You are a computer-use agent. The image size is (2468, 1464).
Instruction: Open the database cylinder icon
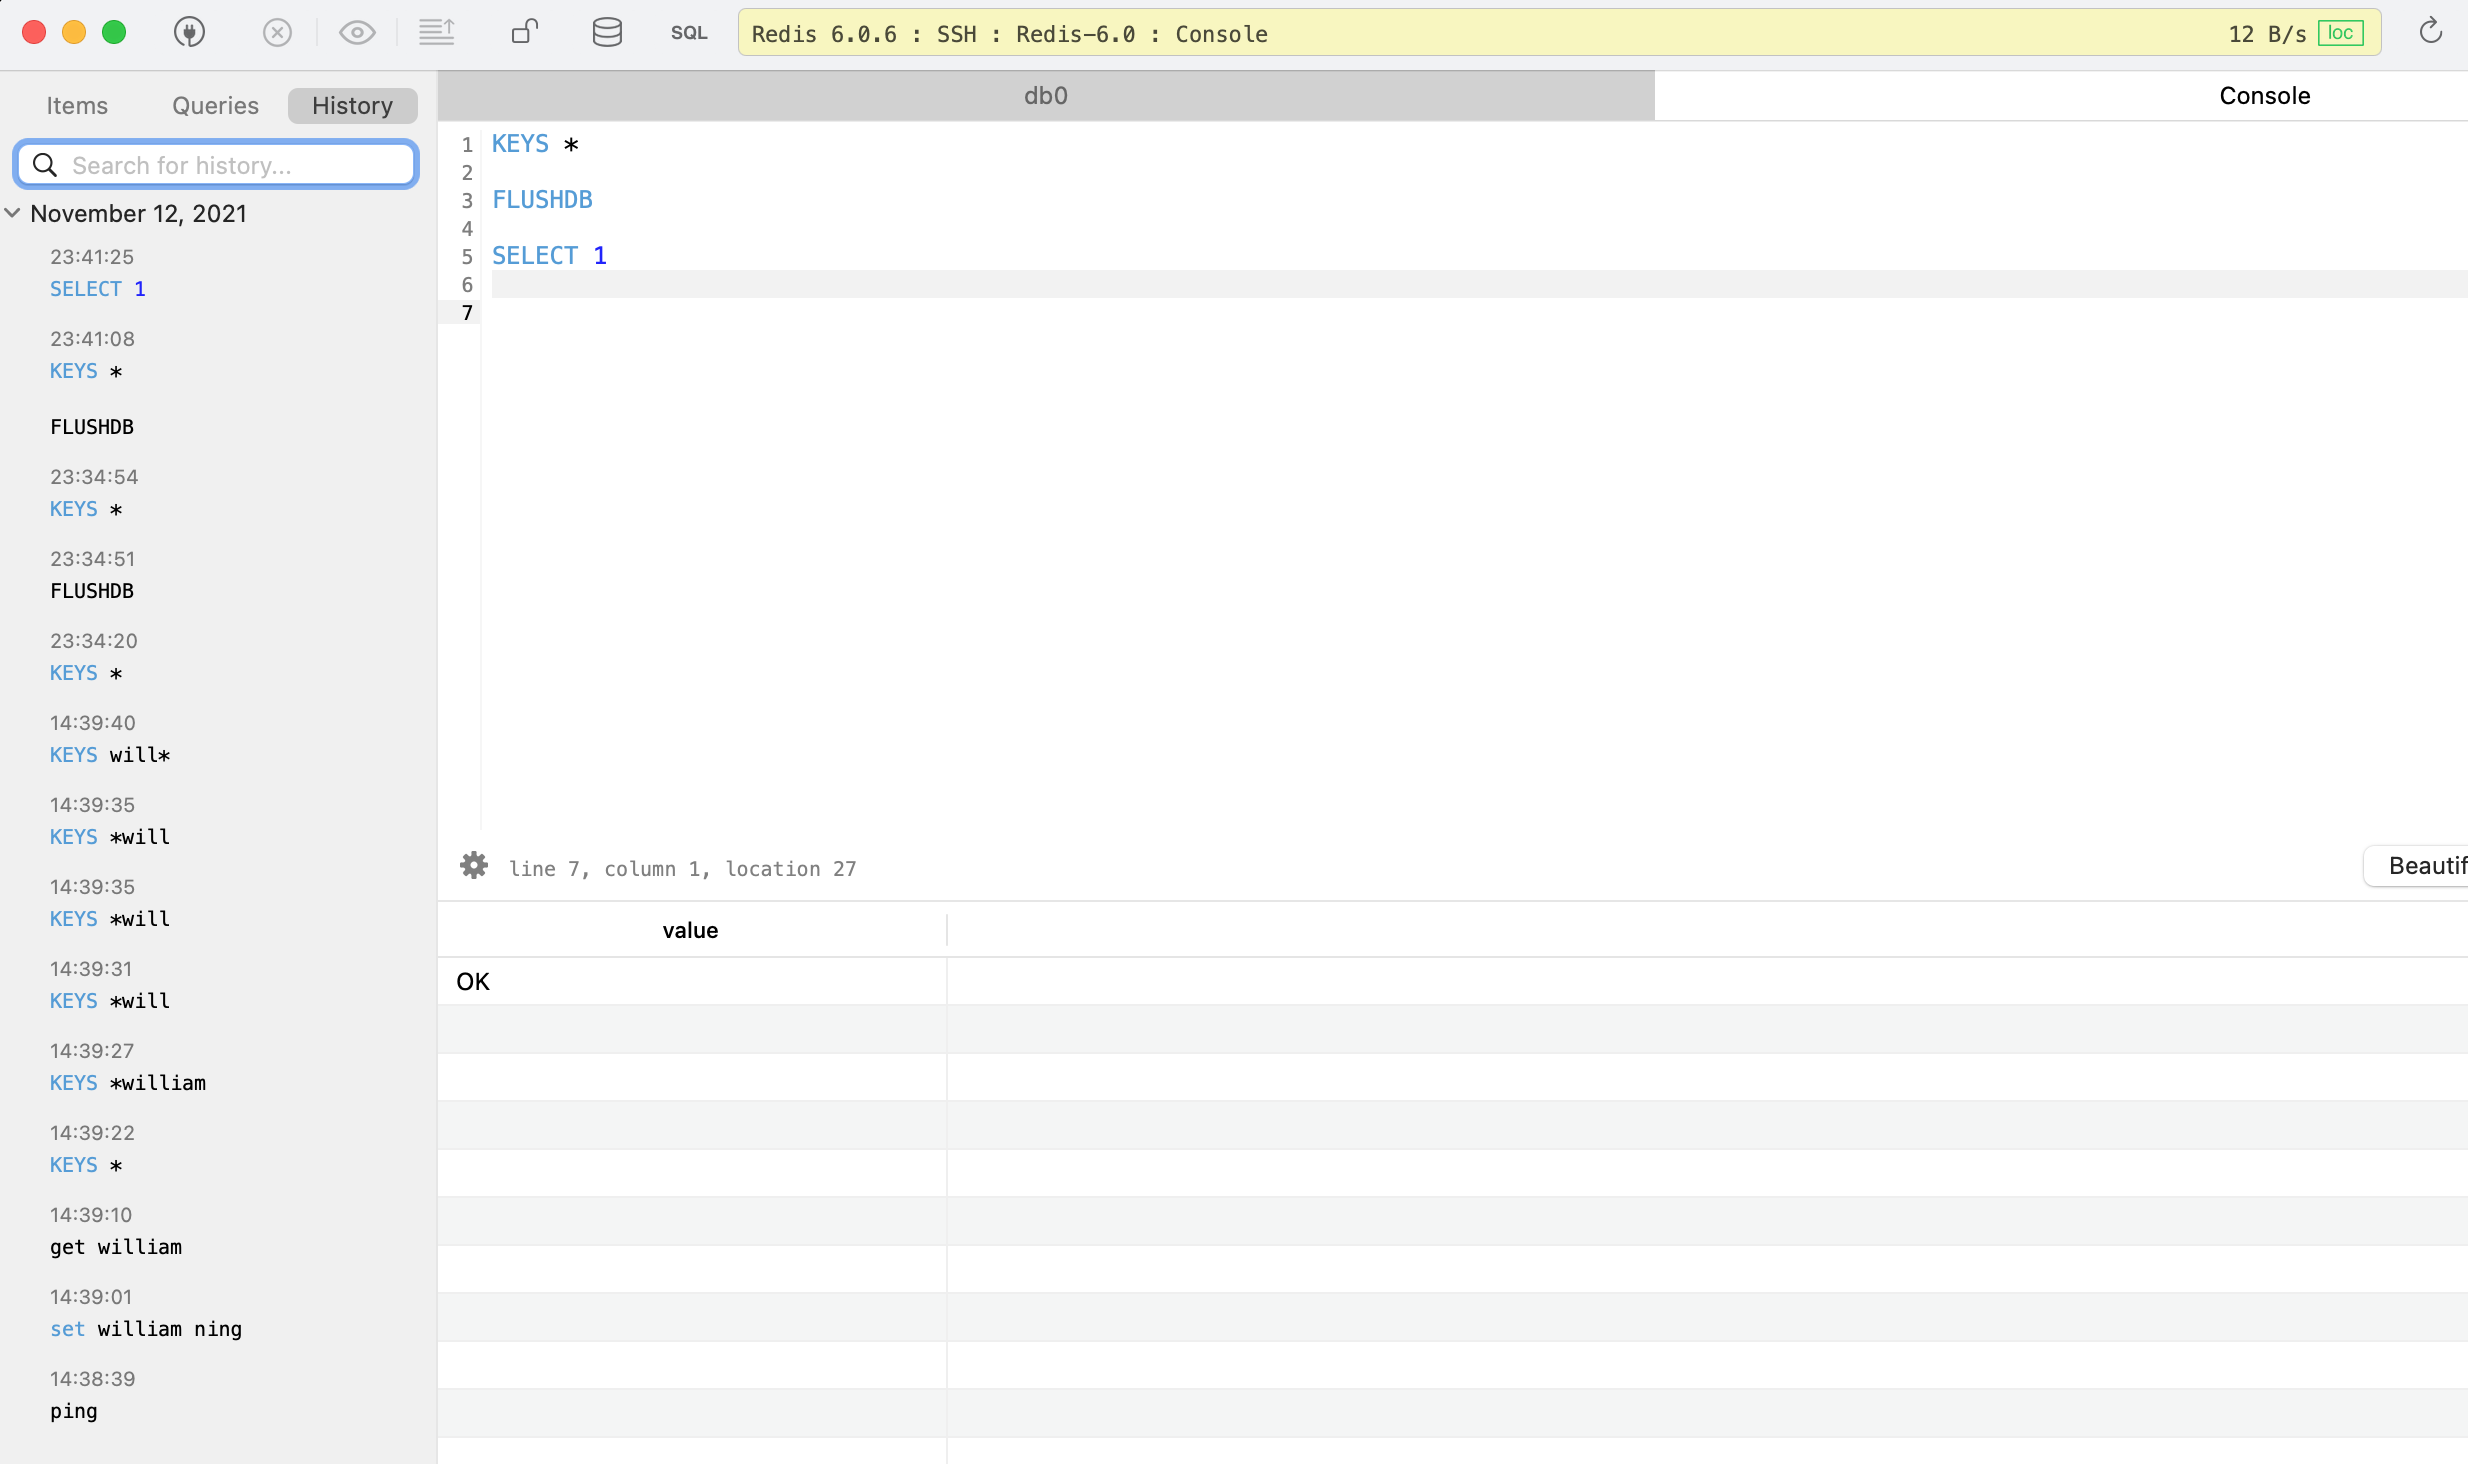tap(607, 33)
